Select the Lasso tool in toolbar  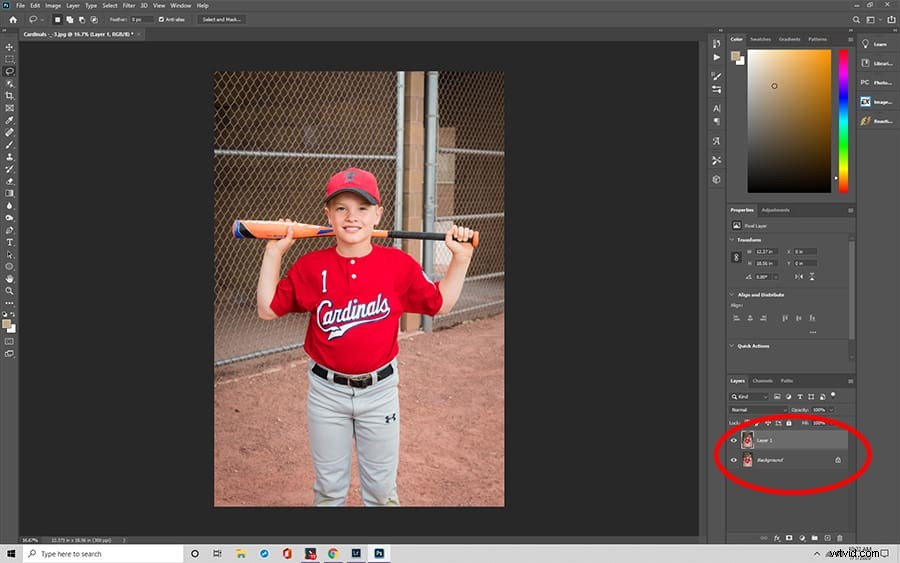9,71
